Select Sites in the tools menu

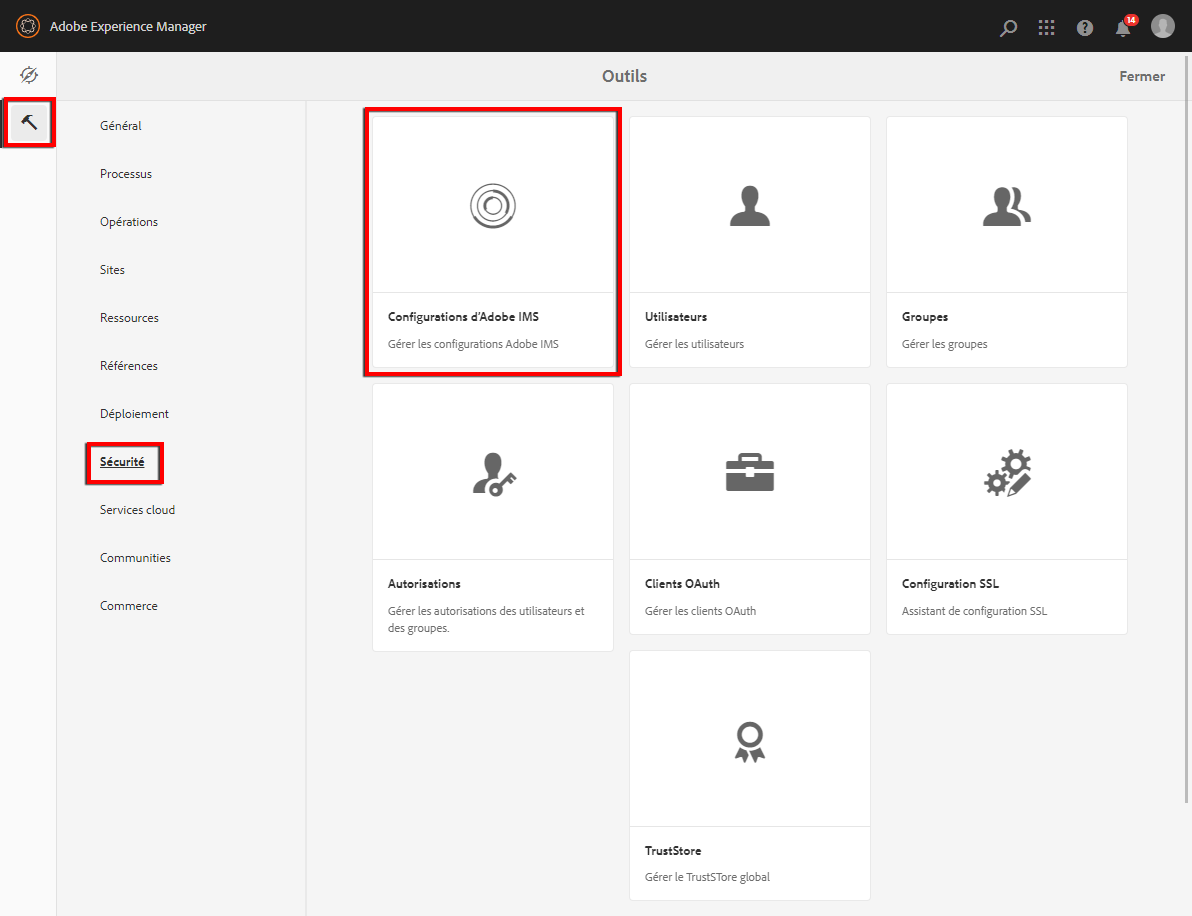(x=113, y=269)
